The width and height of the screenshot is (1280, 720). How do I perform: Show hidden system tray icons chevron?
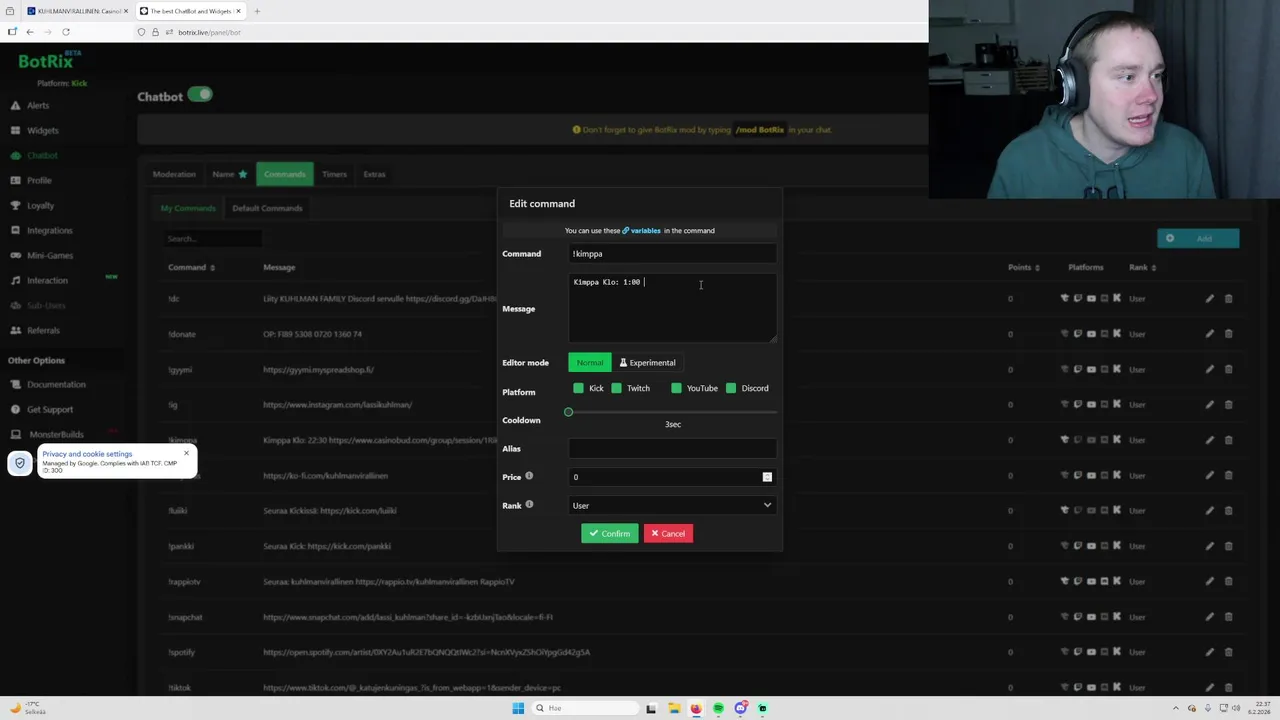(1175, 708)
